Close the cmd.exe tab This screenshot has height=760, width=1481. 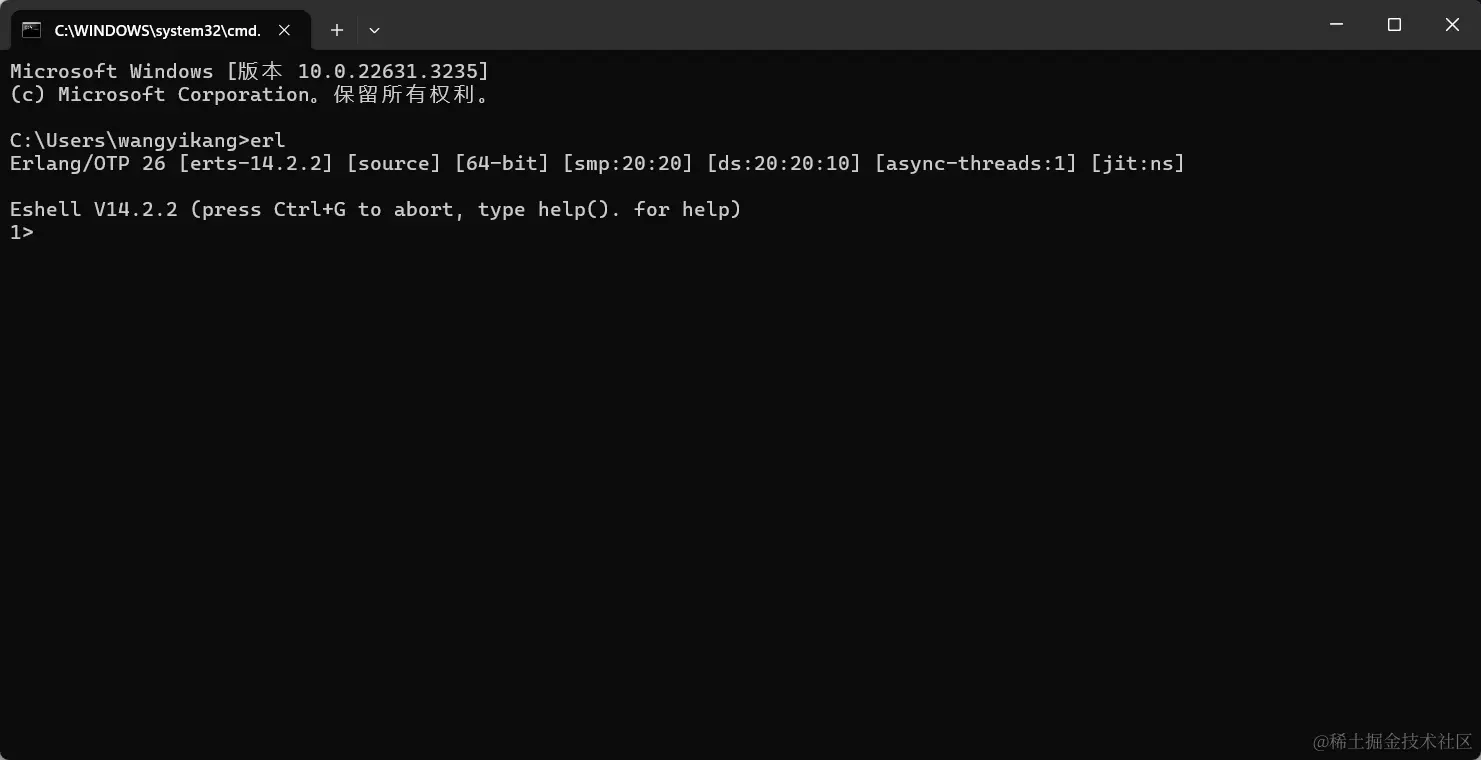285,30
